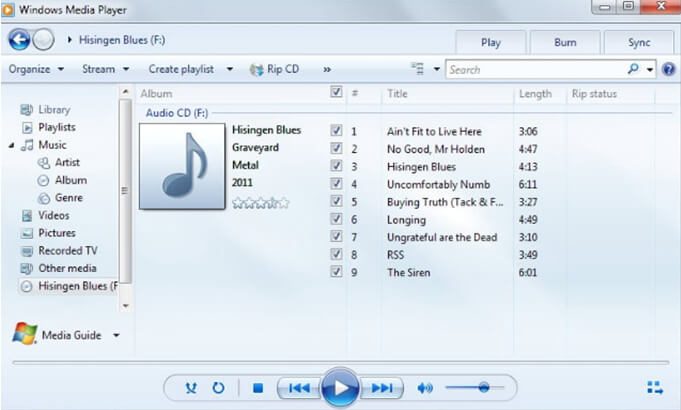
Task: Open the Media Guide dropdown arrow
Action: 116,335
